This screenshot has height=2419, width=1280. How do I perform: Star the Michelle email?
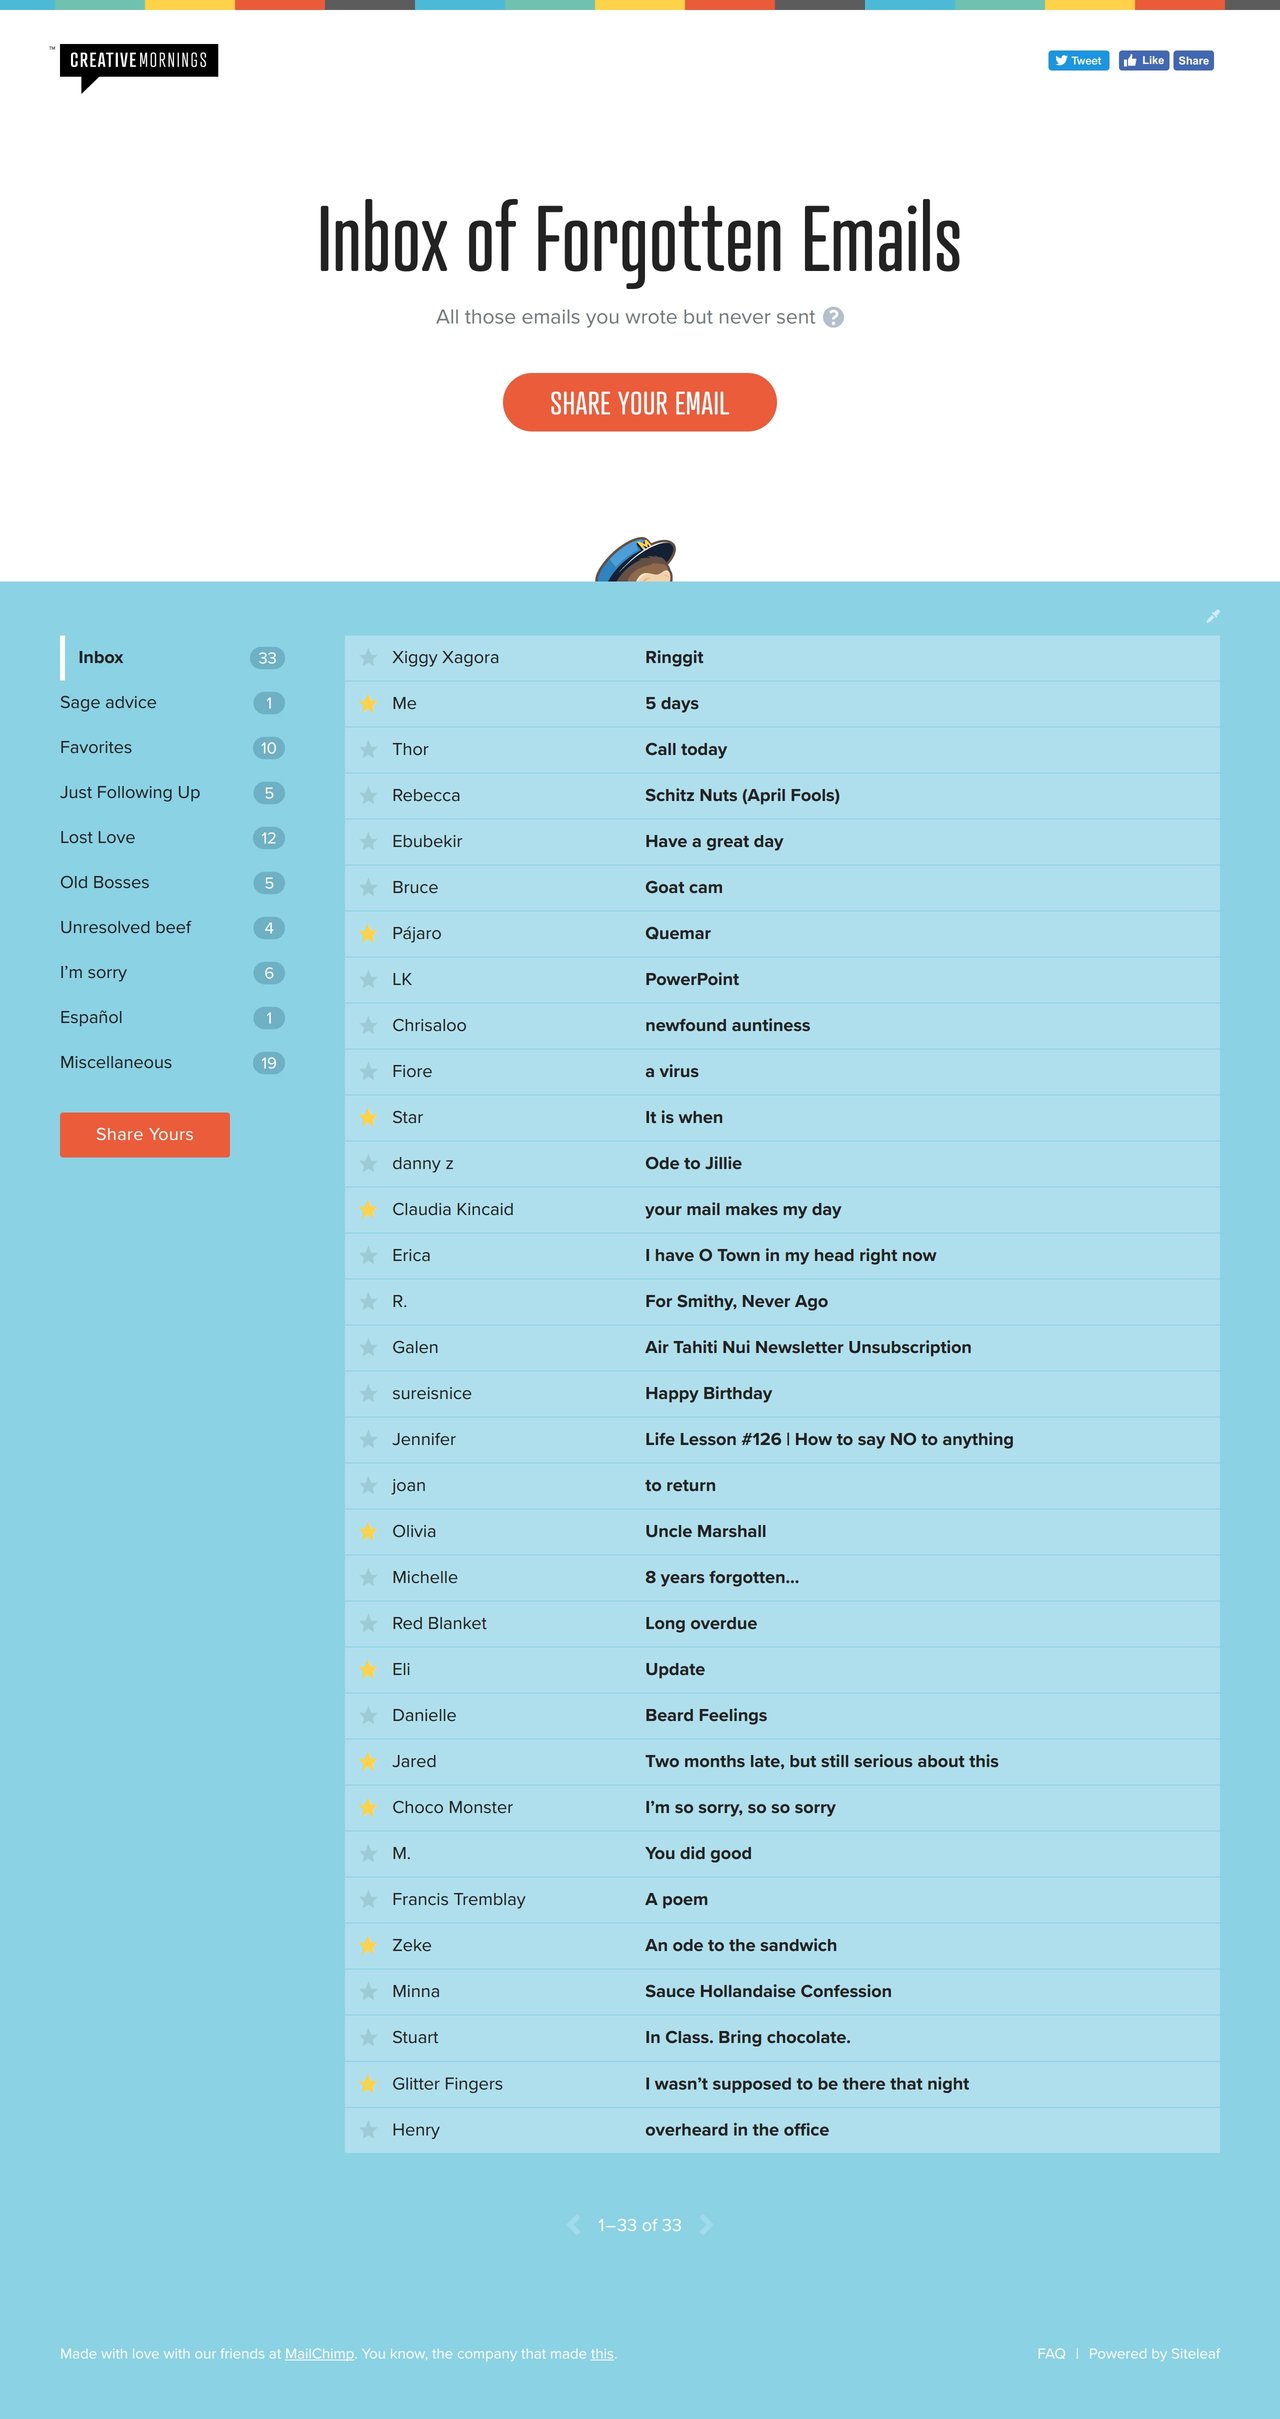tap(368, 1578)
